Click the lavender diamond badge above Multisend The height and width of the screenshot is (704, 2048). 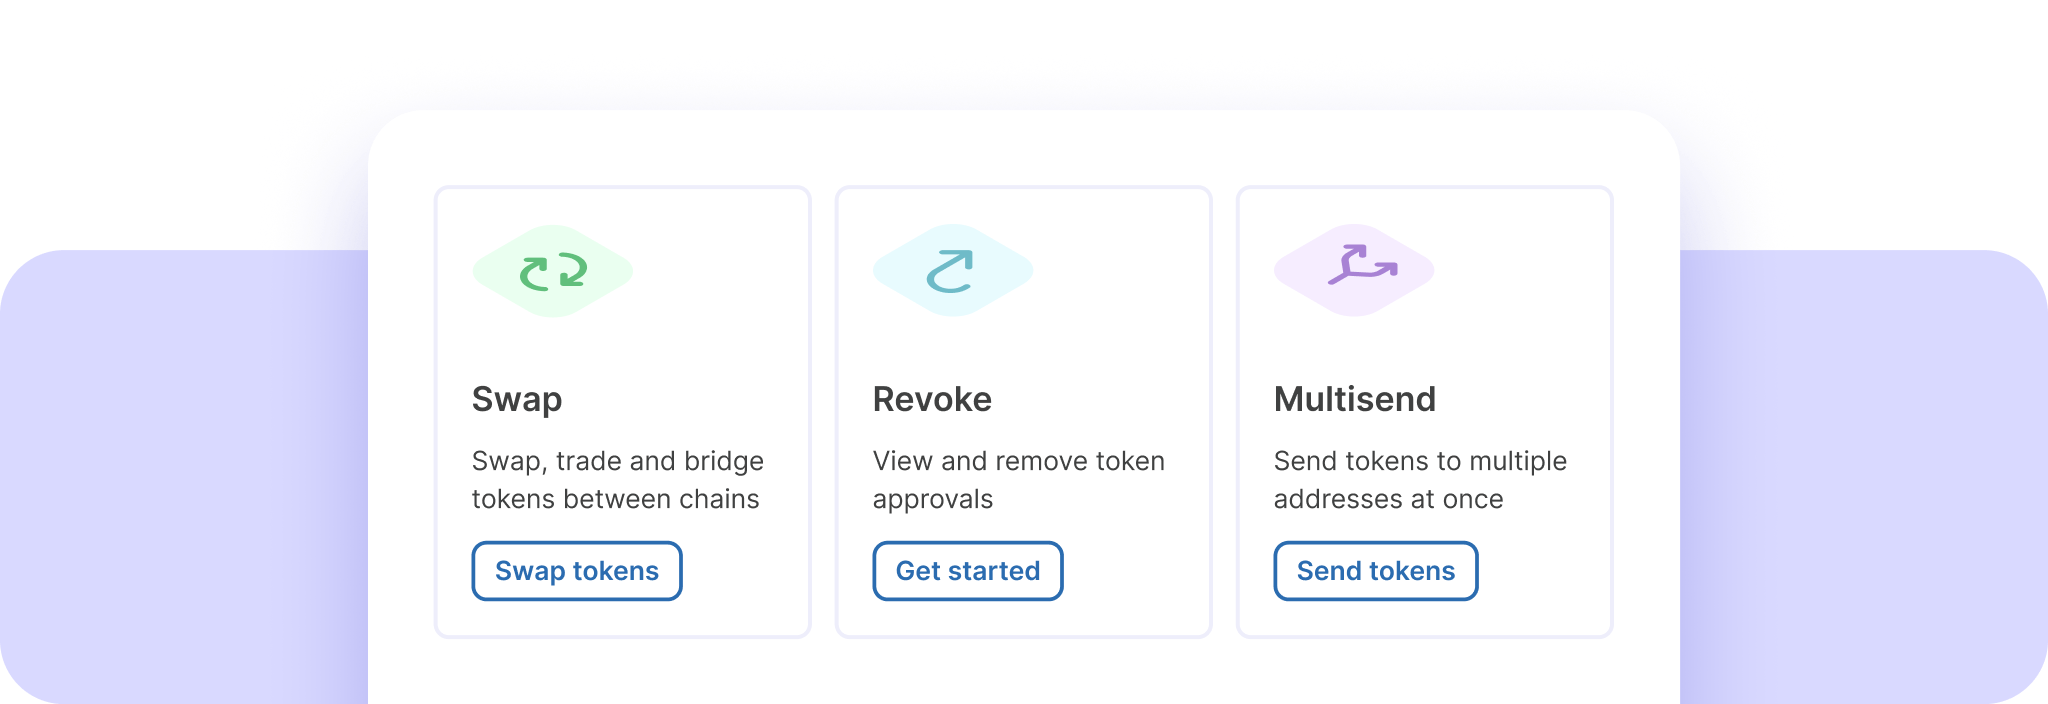point(1354,269)
